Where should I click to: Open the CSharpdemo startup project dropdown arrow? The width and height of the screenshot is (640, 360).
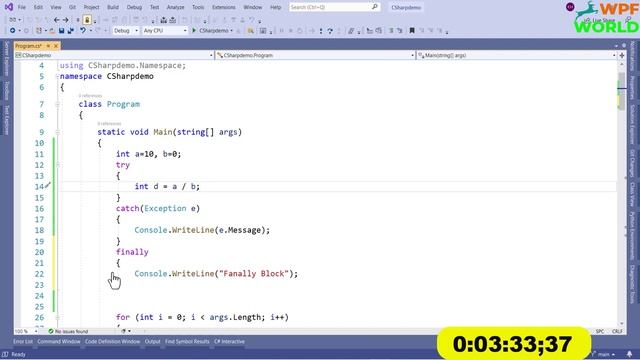[231, 31]
